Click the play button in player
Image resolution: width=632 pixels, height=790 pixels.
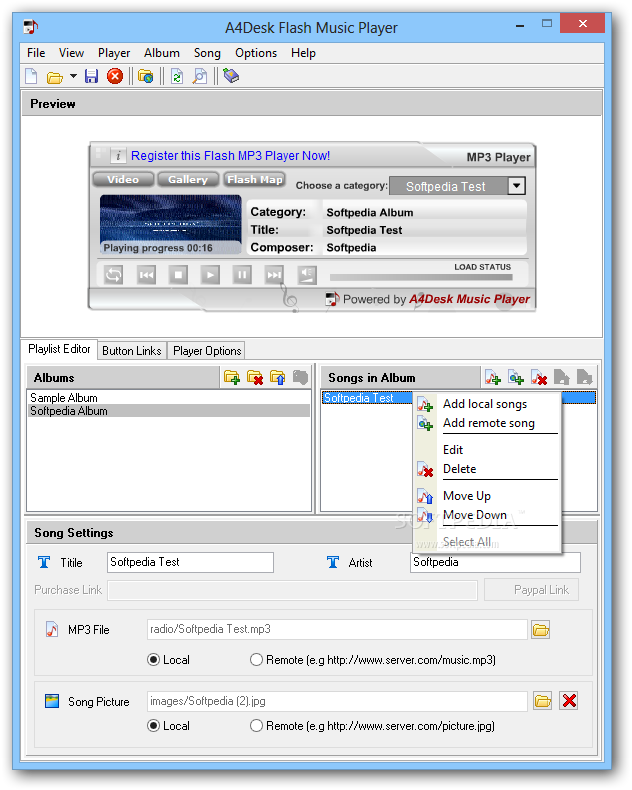pyautogui.click(x=210, y=275)
